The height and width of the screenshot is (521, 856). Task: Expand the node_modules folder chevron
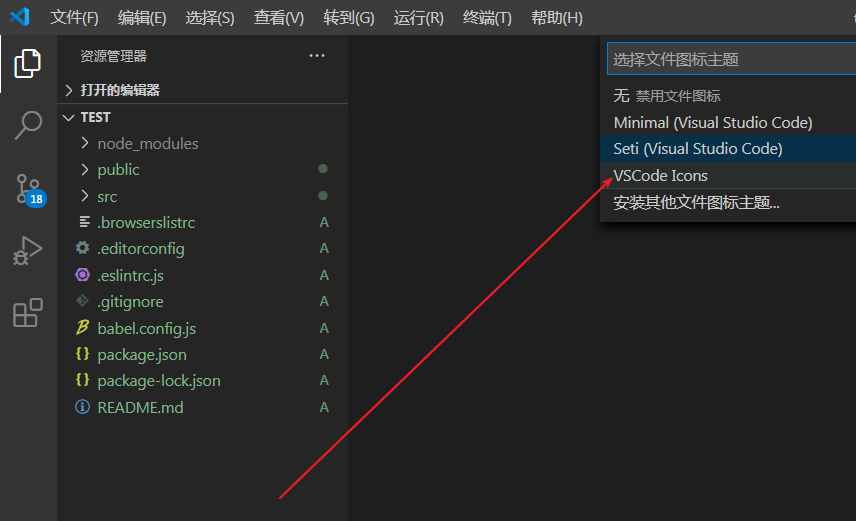coord(85,143)
